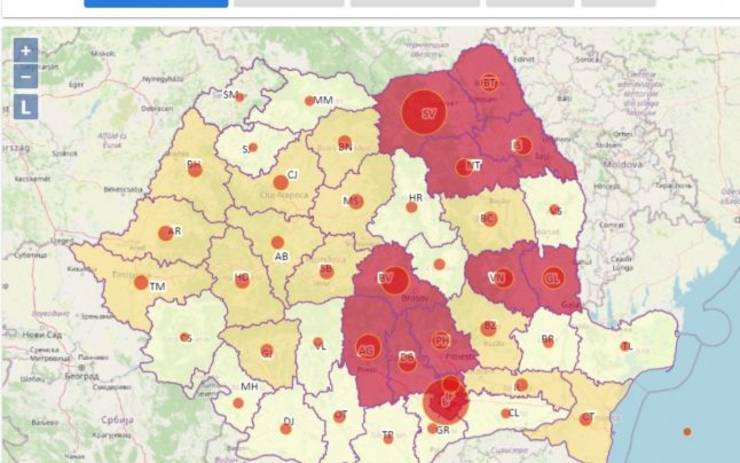Select the BT county marker
Screen dimensions: 740x463
[489, 82]
